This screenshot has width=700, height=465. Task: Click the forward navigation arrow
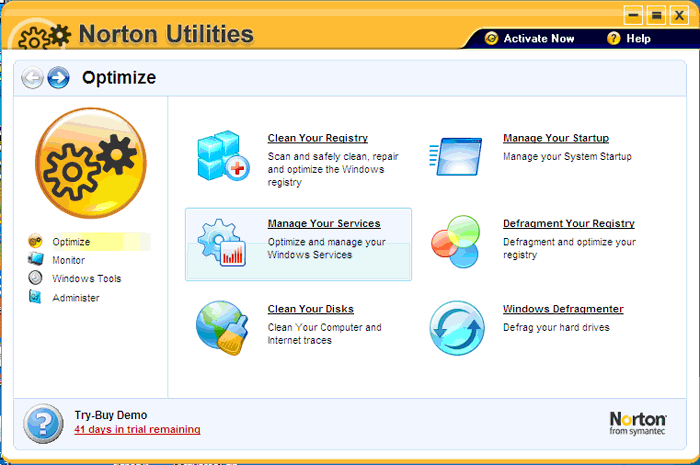pos(58,78)
